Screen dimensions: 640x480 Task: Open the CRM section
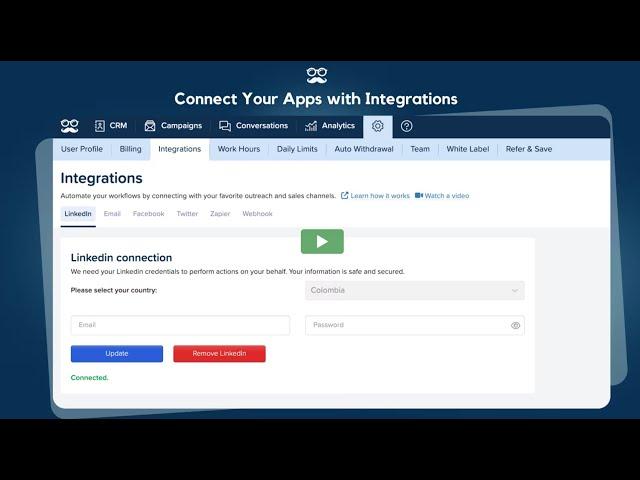point(111,126)
